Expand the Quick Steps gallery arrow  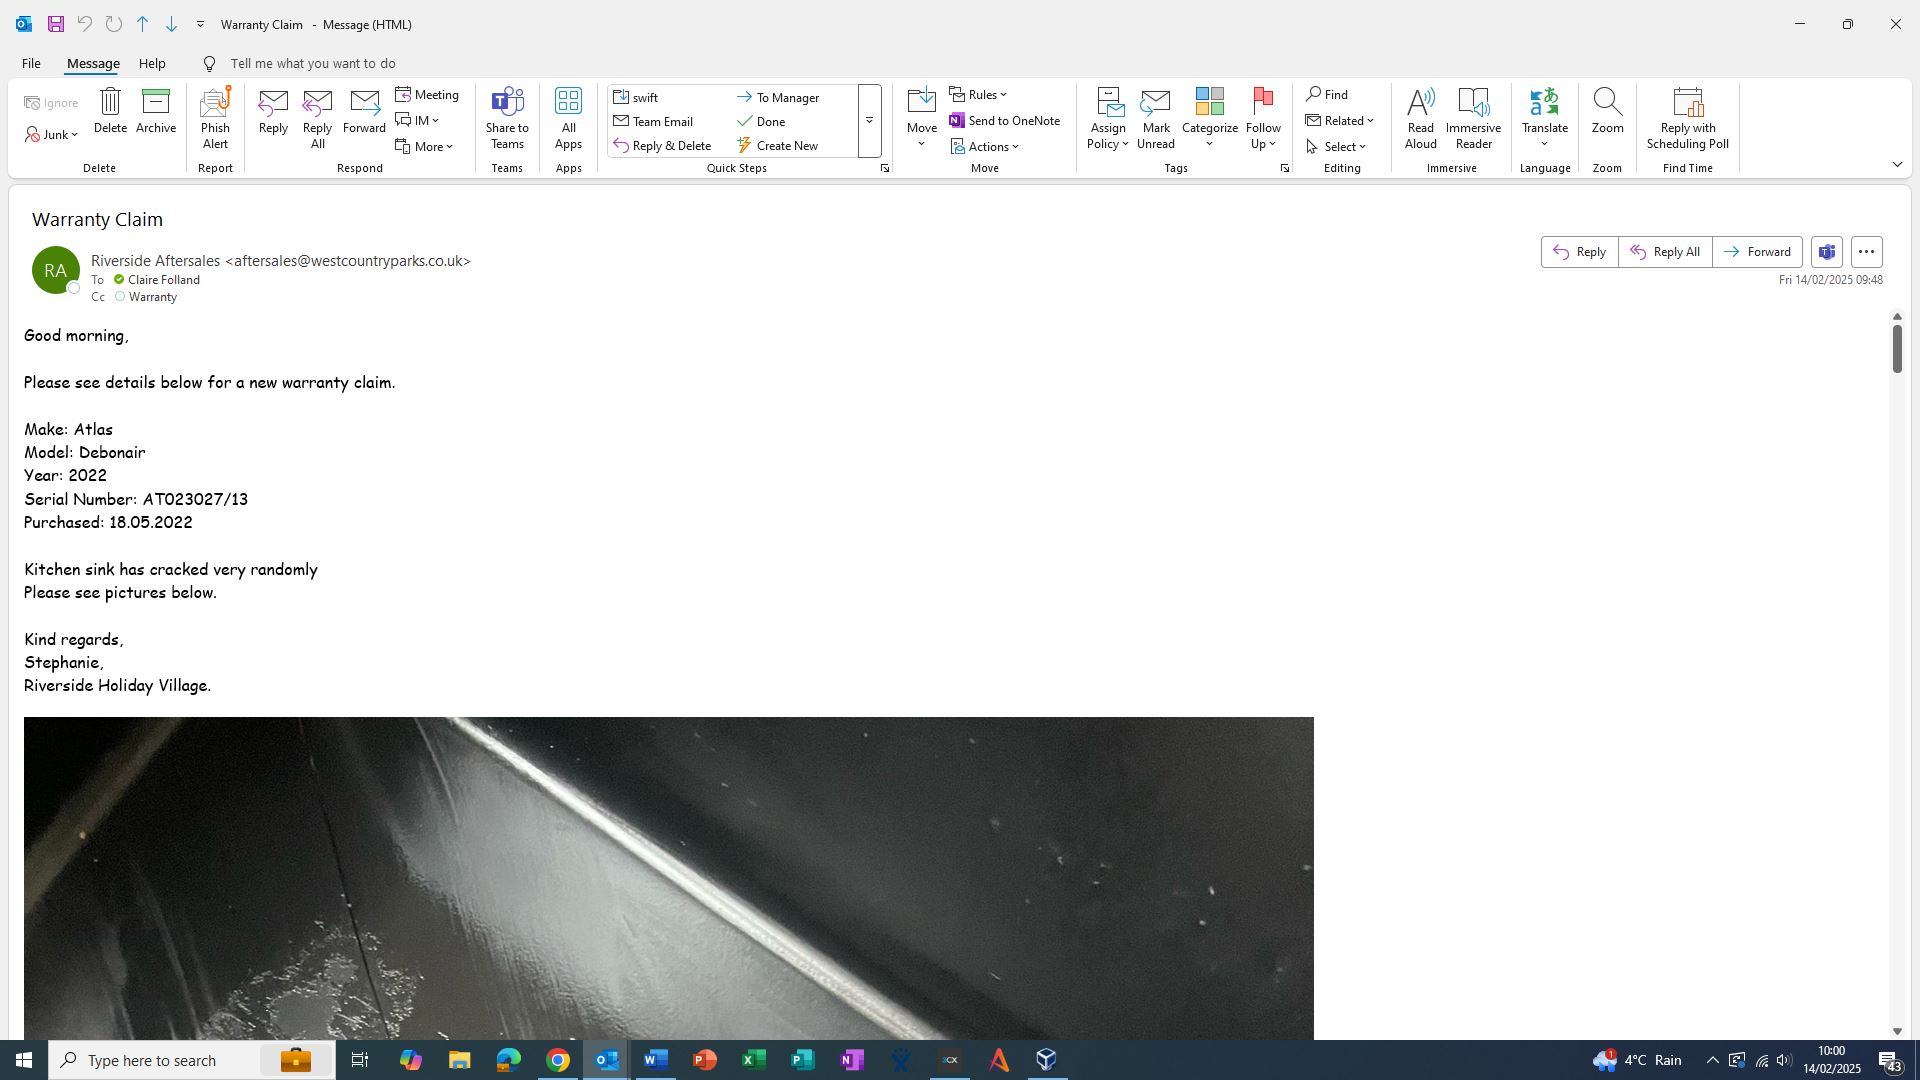click(x=869, y=121)
